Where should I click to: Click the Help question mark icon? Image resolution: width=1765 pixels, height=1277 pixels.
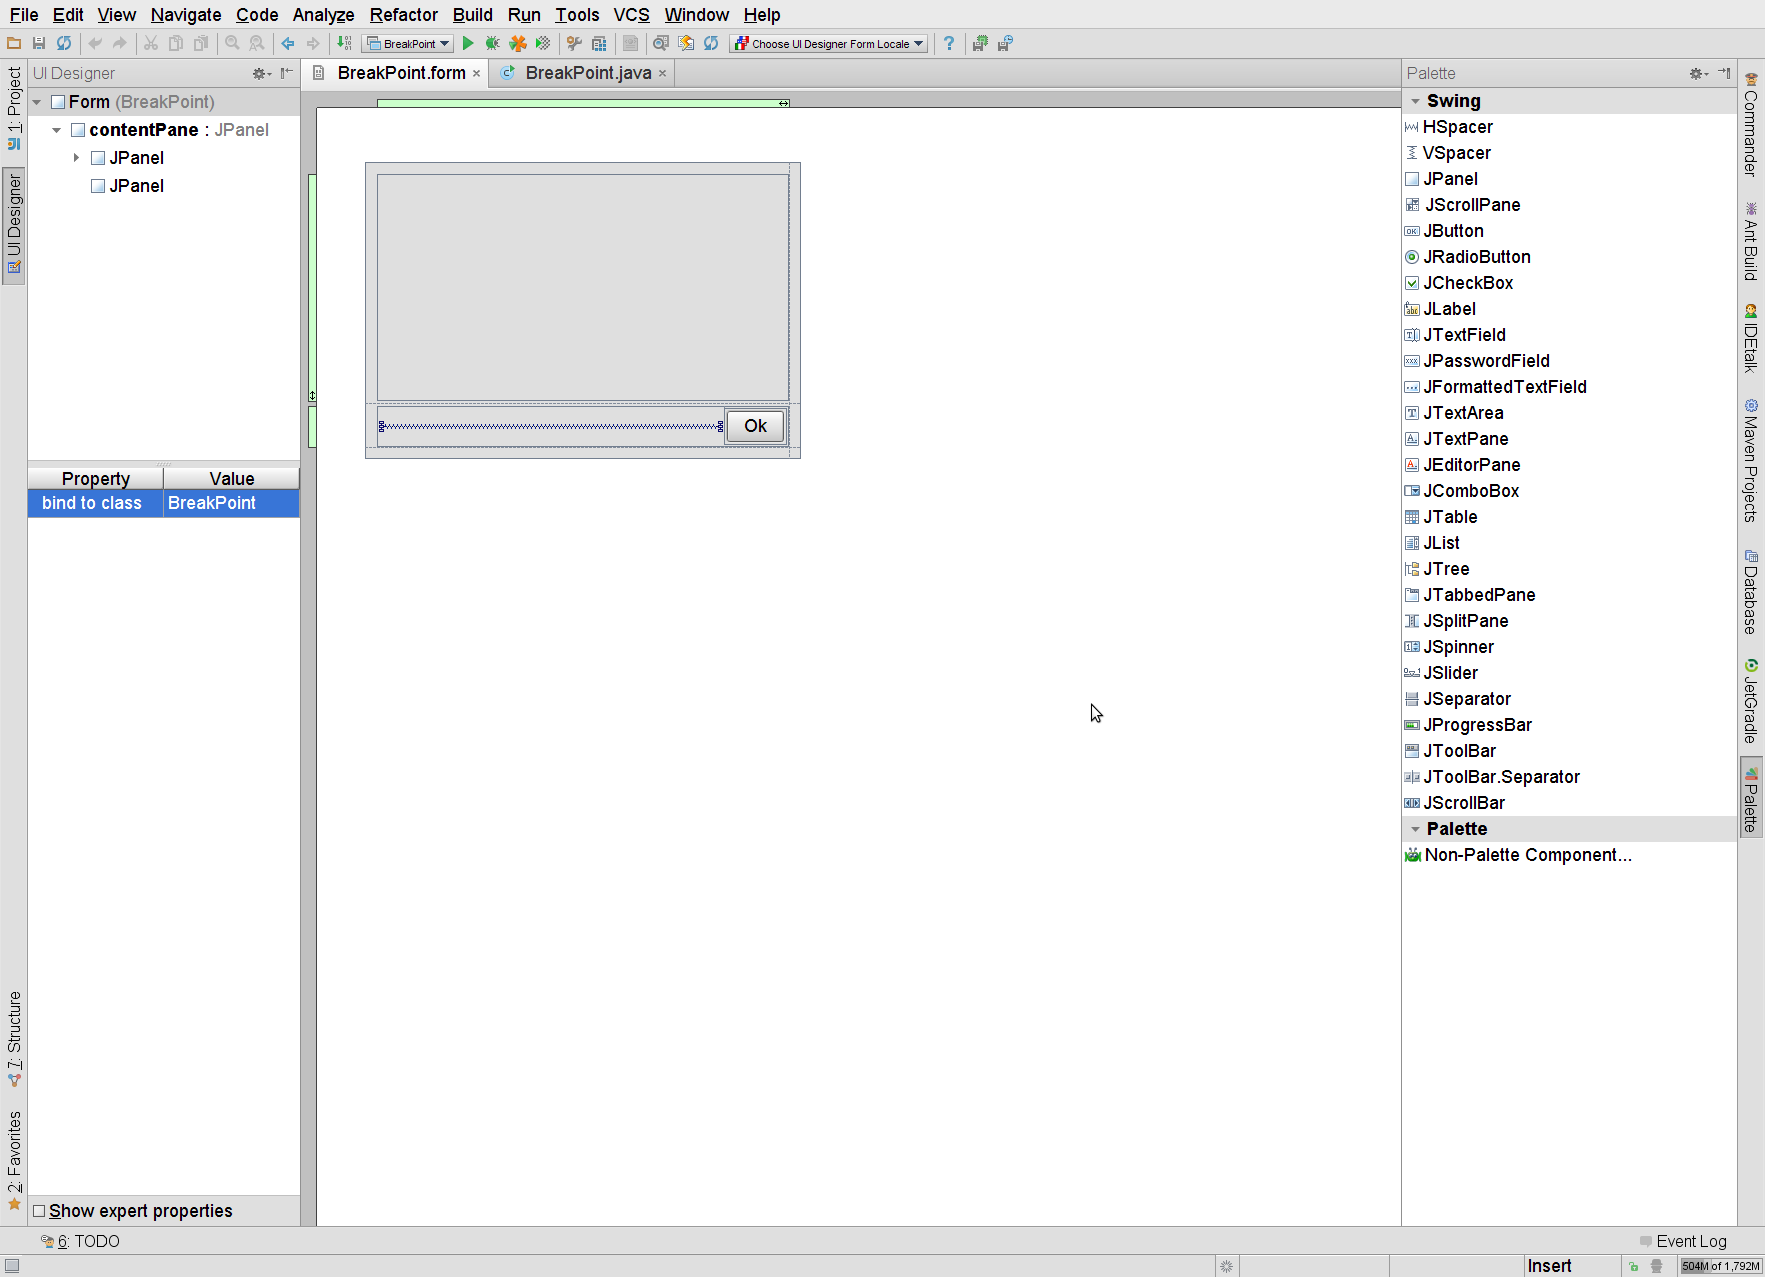(x=948, y=43)
